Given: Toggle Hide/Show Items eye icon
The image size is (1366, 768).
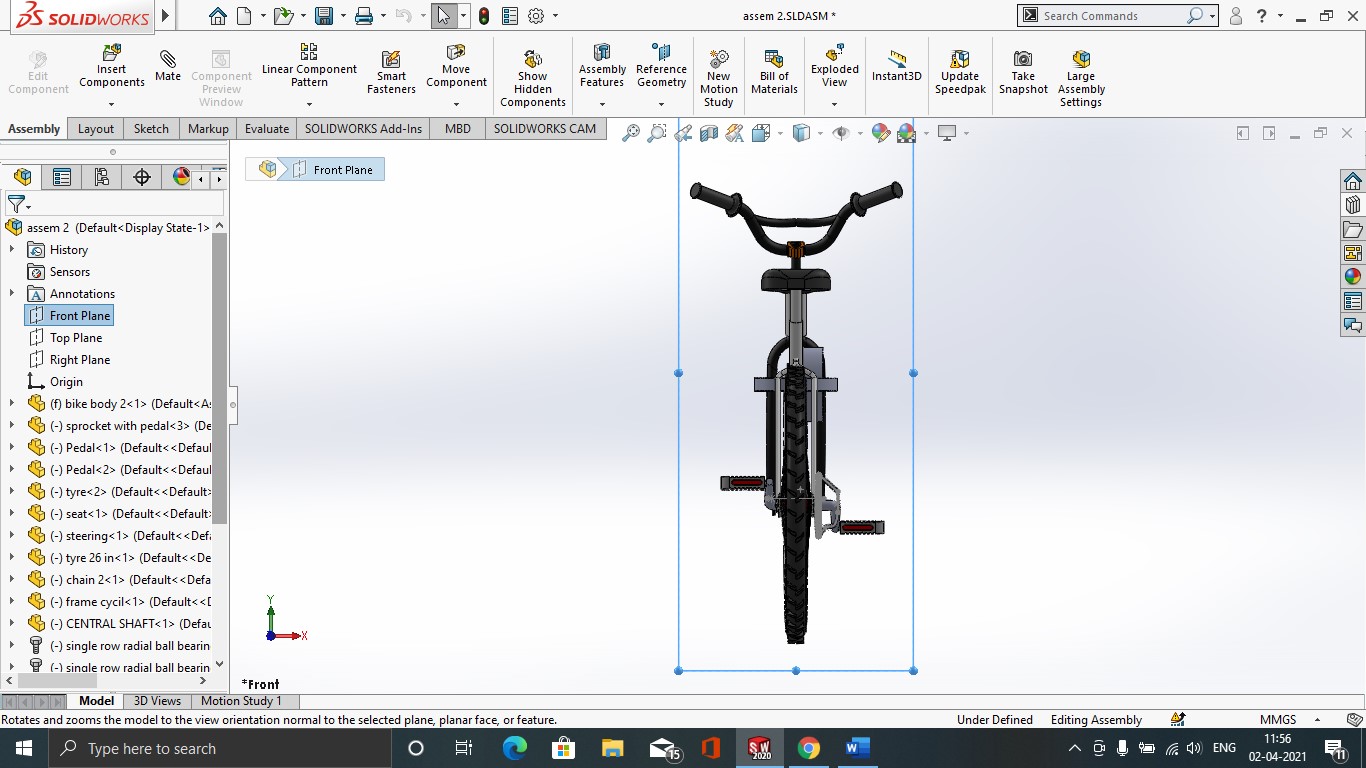Looking at the screenshot, I should click(x=841, y=133).
